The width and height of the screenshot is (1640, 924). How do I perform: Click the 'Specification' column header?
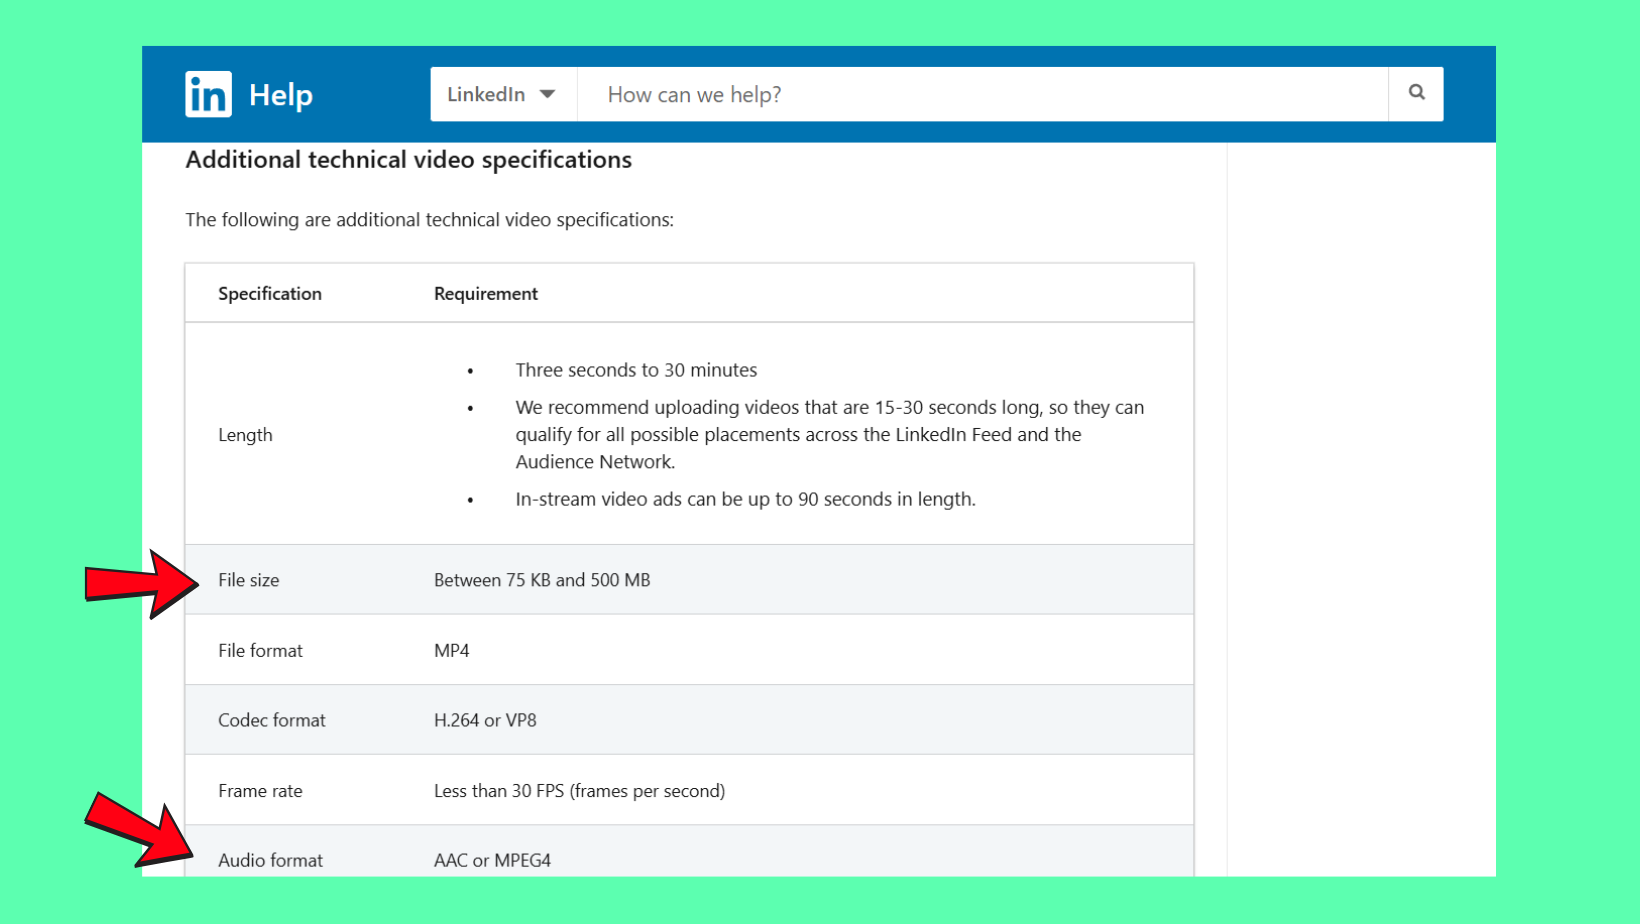point(270,293)
